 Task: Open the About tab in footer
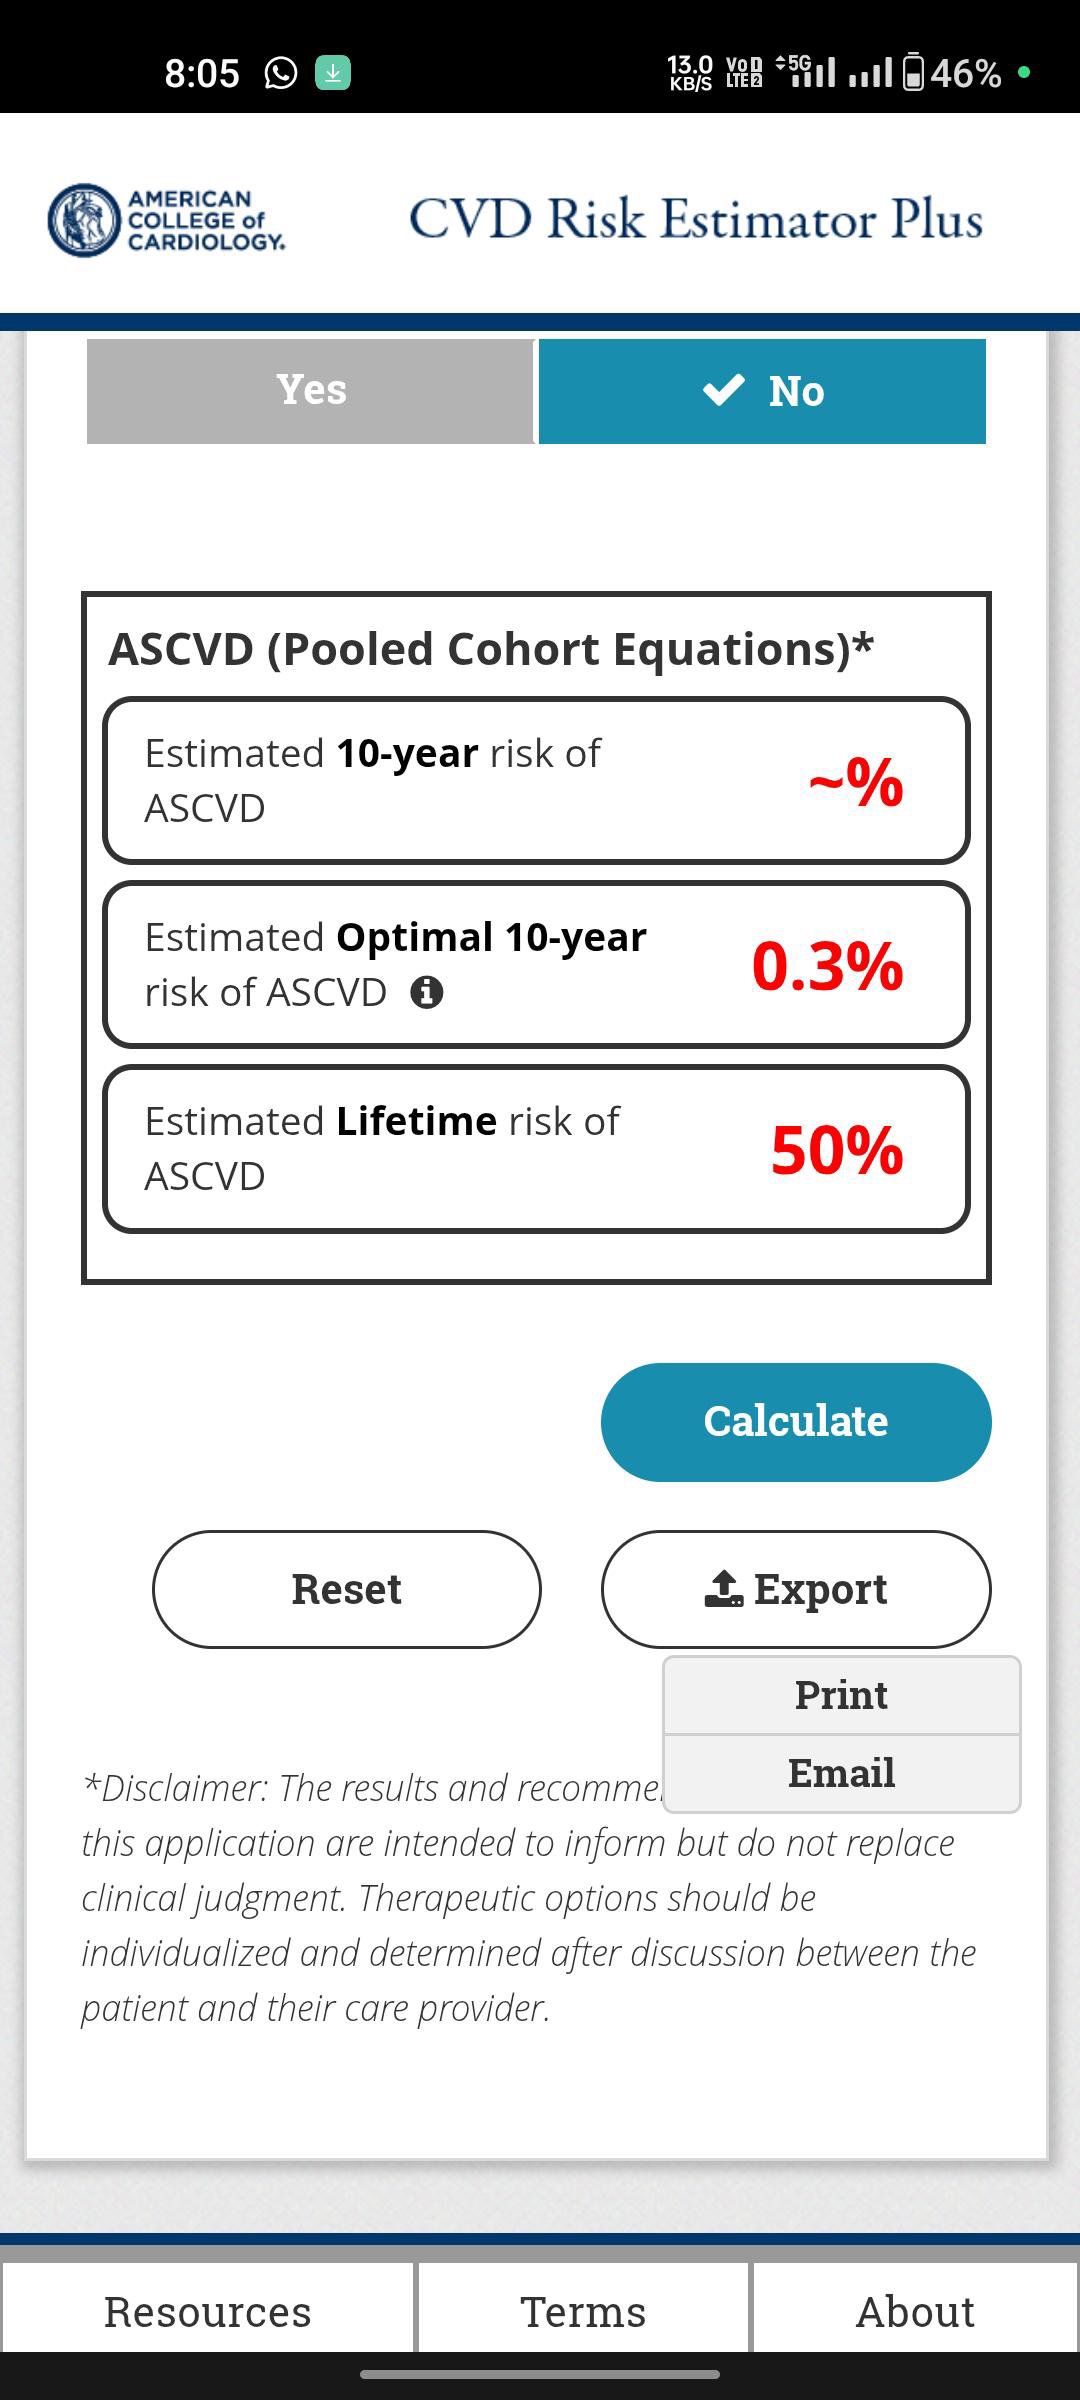pos(915,2311)
